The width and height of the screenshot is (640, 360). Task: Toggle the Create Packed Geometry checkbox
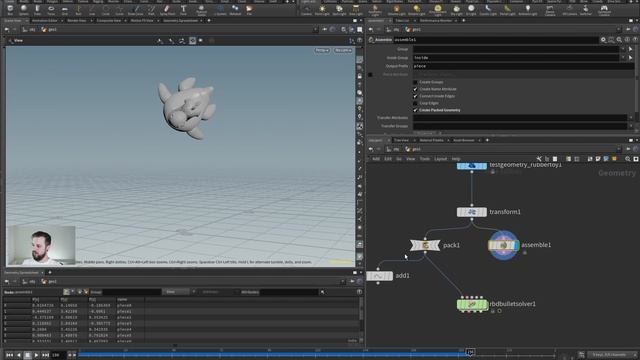point(415,110)
